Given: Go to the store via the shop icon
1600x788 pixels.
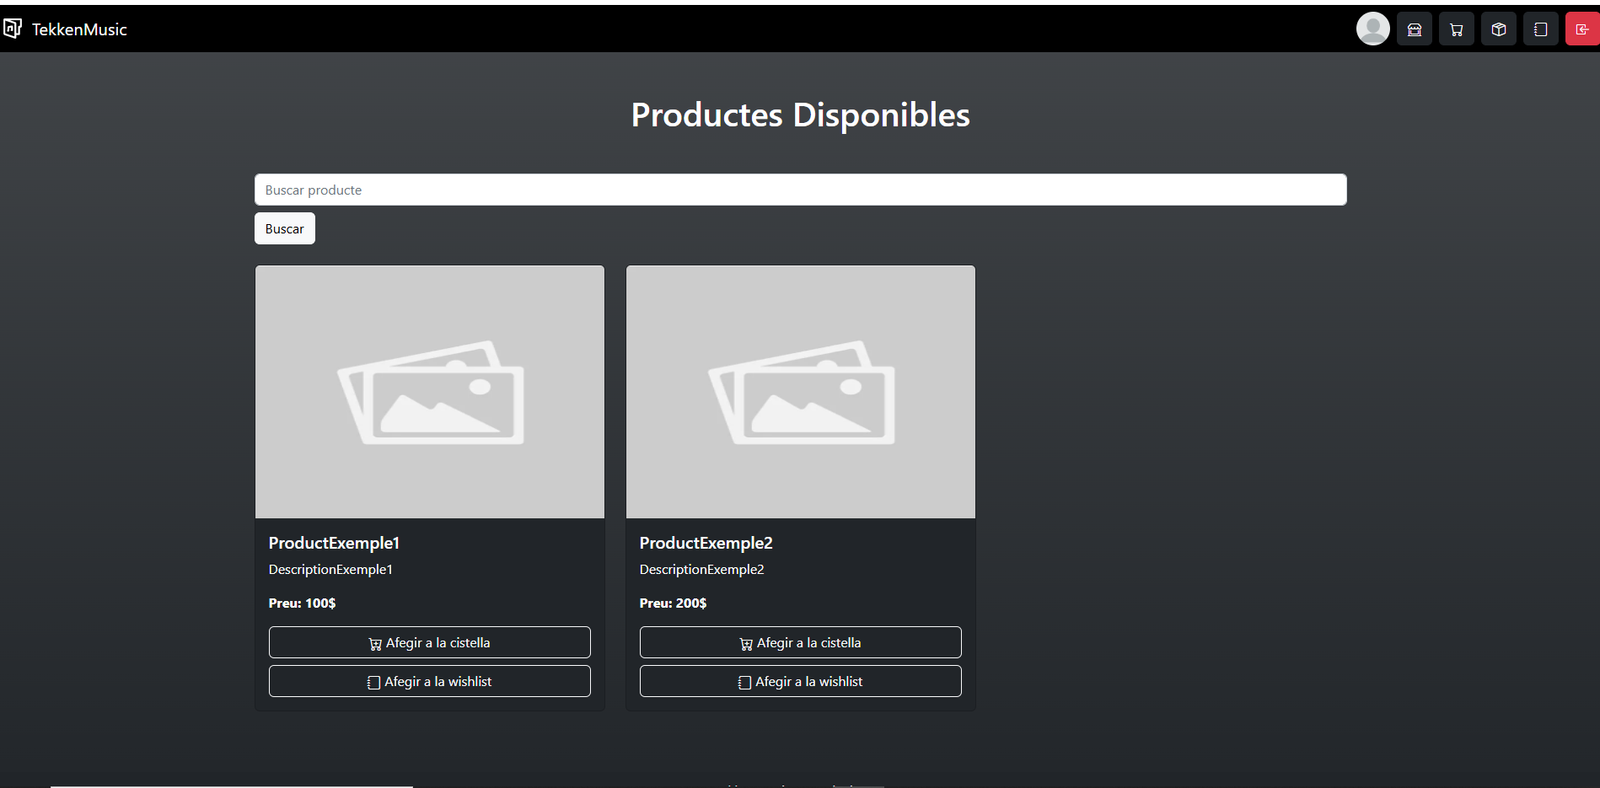Looking at the screenshot, I should click(1414, 30).
